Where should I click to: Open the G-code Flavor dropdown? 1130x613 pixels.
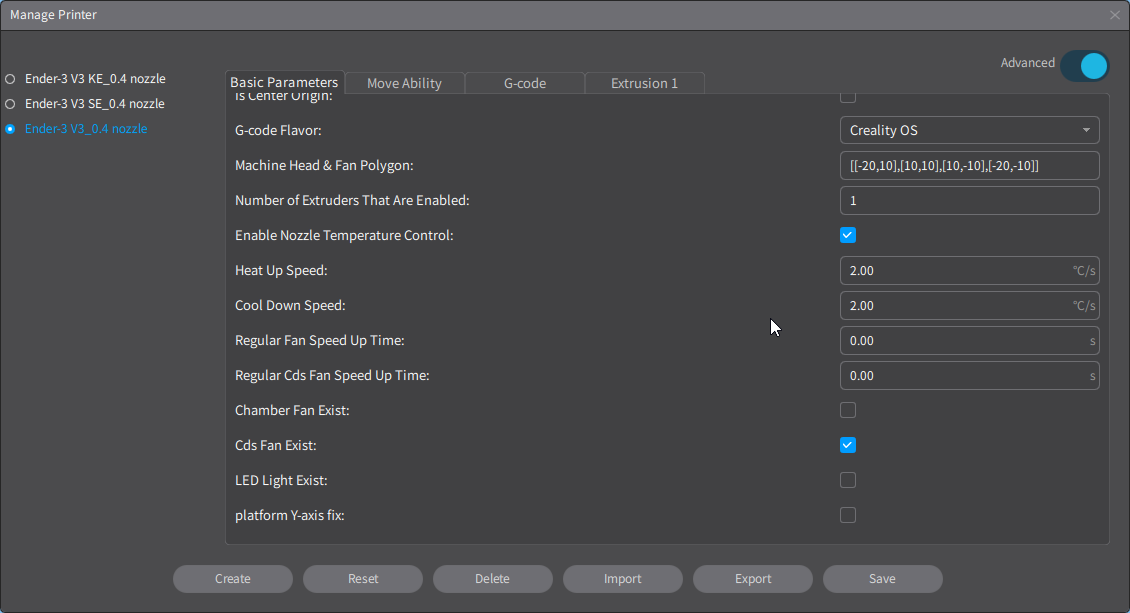coord(969,130)
